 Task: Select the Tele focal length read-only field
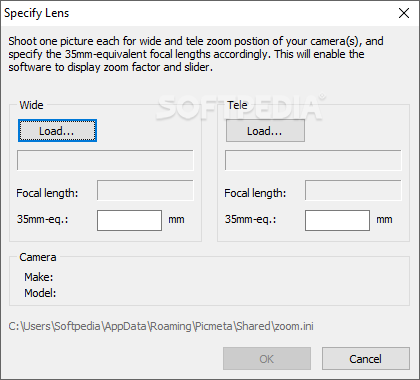353,190
